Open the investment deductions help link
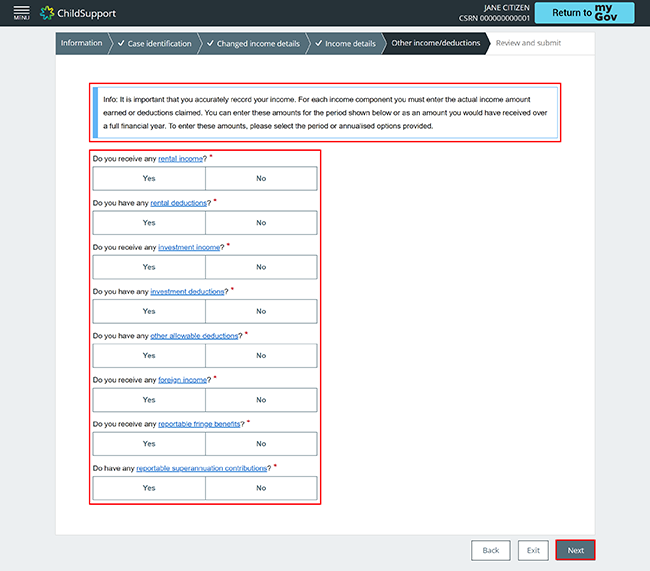Image resolution: width=650 pixels, height=571 pixels. [187, 292]
